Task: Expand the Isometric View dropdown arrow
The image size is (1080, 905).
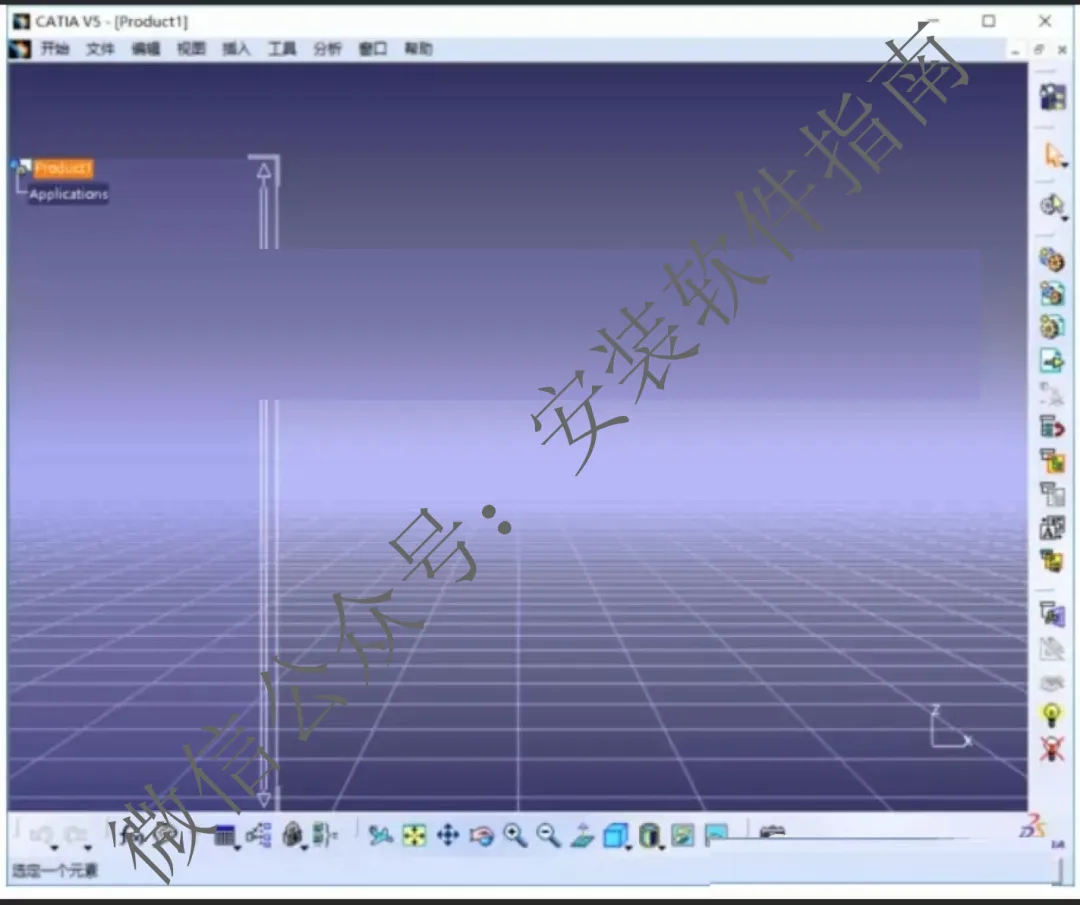Action: pyautogui.click(x=628, y=848)
